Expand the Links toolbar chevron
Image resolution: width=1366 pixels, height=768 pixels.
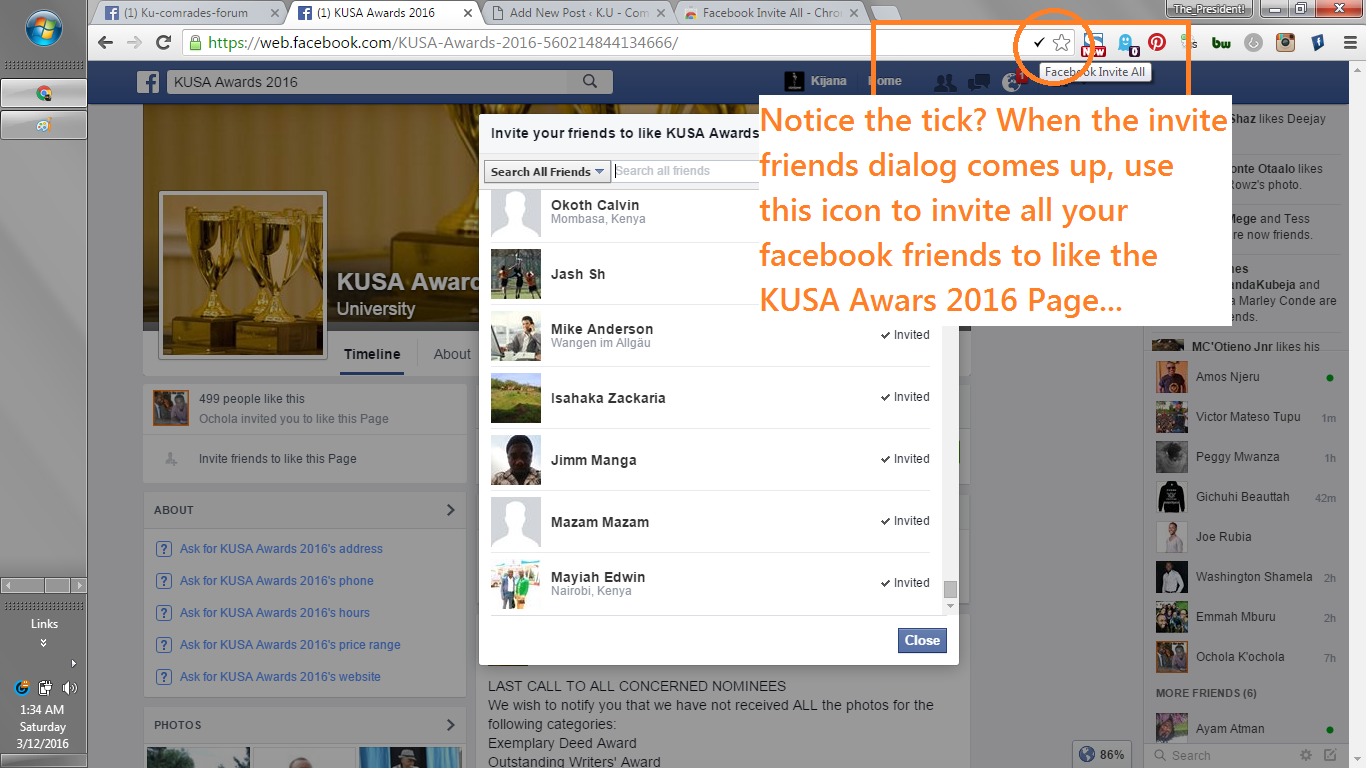click(x=44, y=643)
